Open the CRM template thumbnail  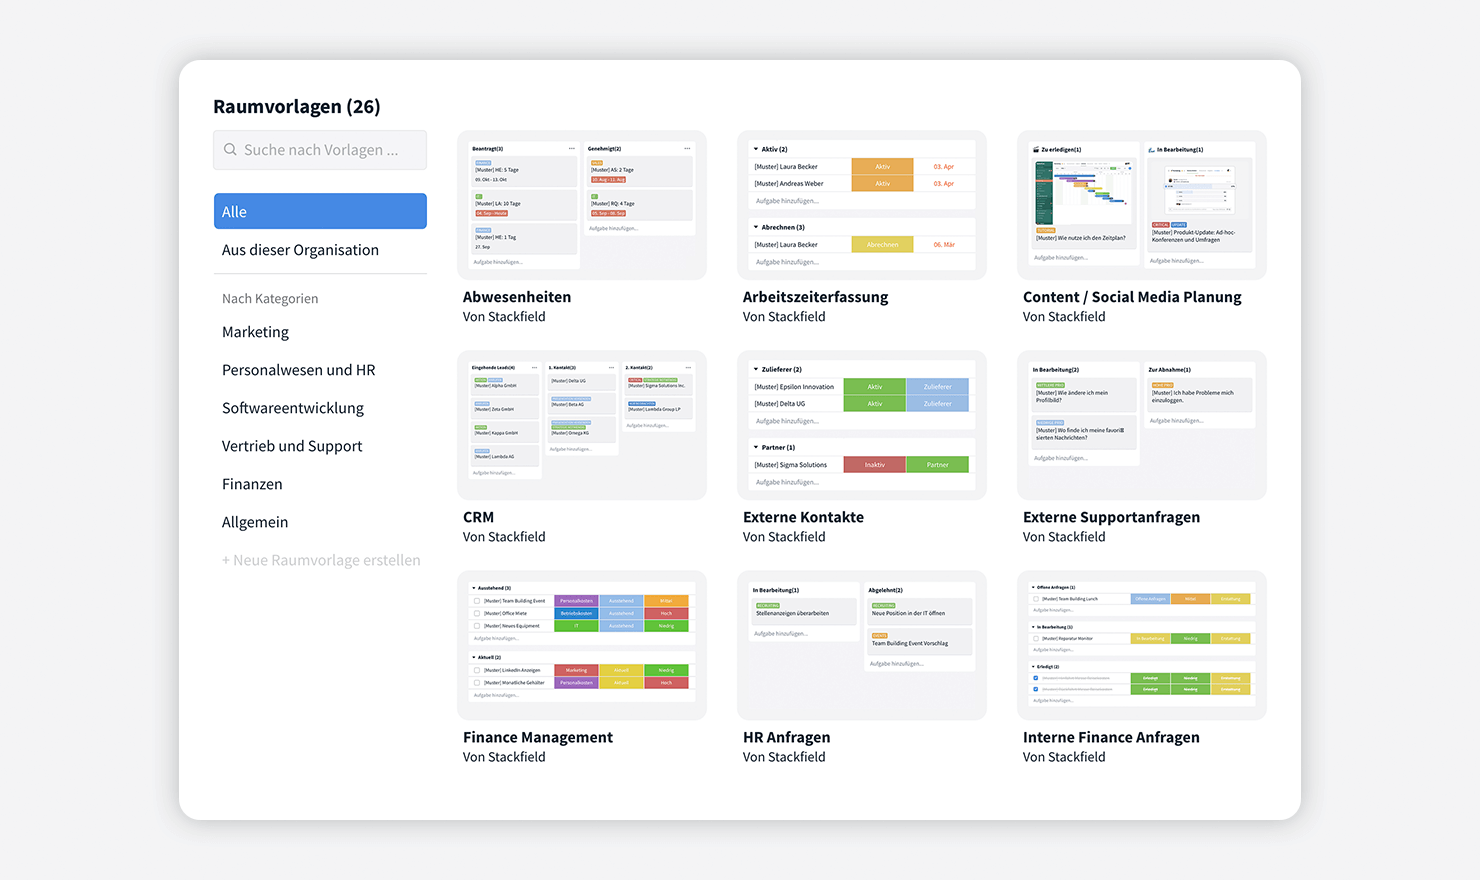click(582, 425)
